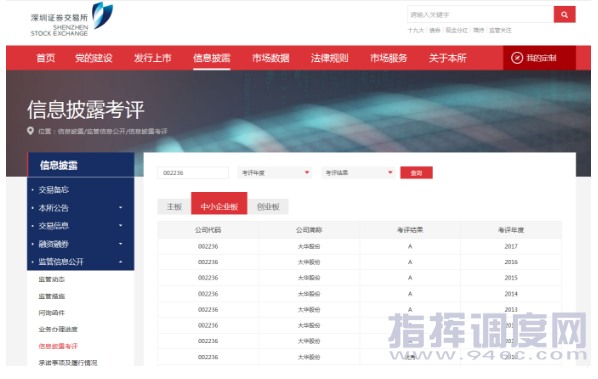
Task: Click the location pin icon in breadcrumb
Action: tap(31, 131)
